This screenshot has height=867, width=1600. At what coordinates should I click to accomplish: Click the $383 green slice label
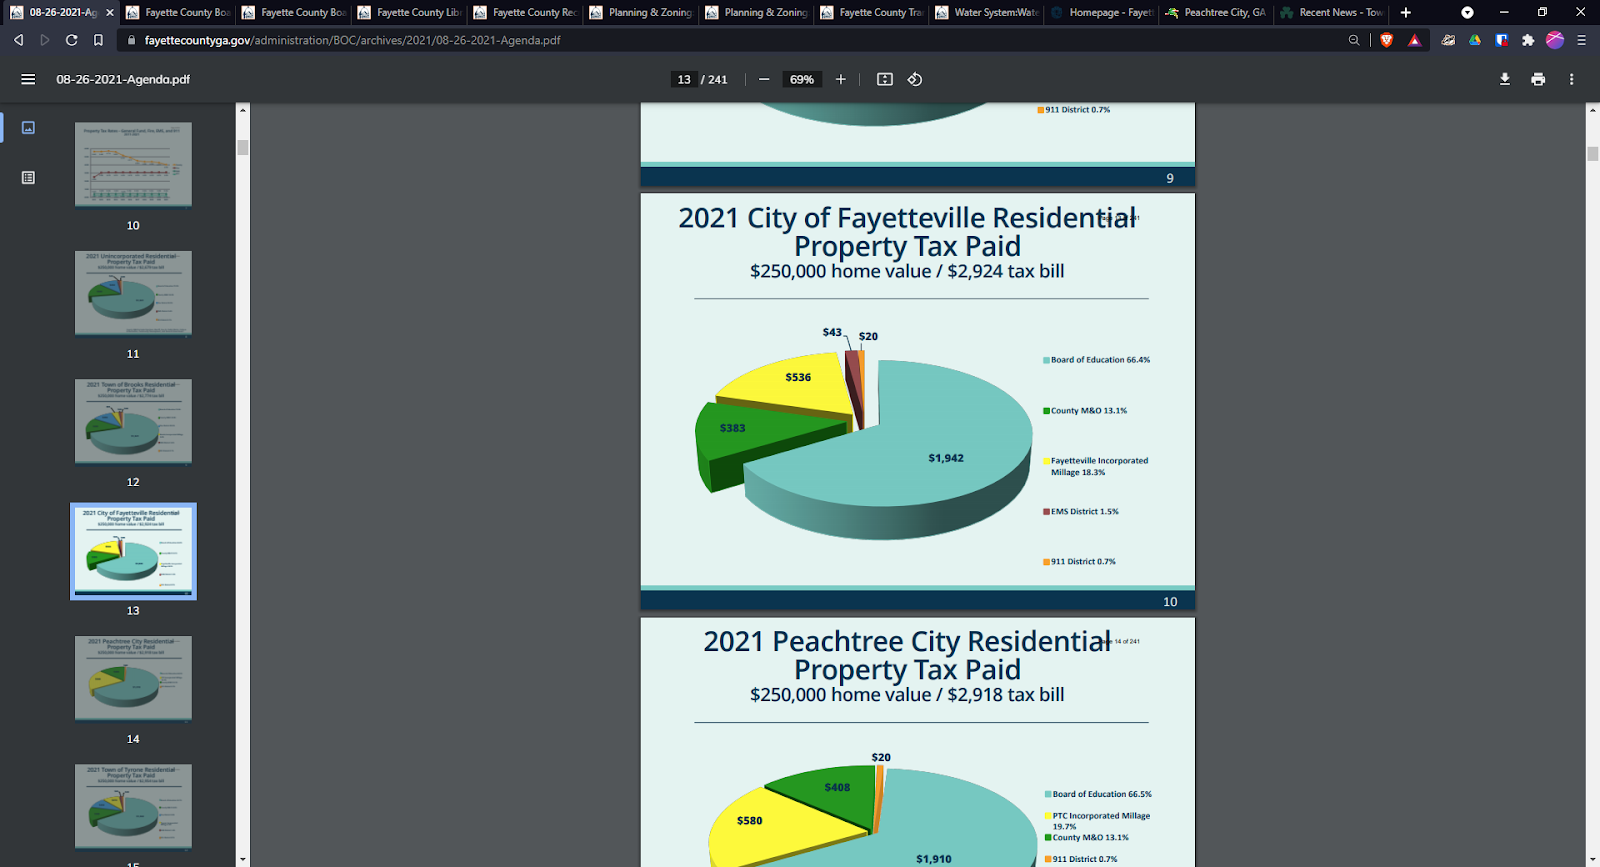(x=732, y=428)
